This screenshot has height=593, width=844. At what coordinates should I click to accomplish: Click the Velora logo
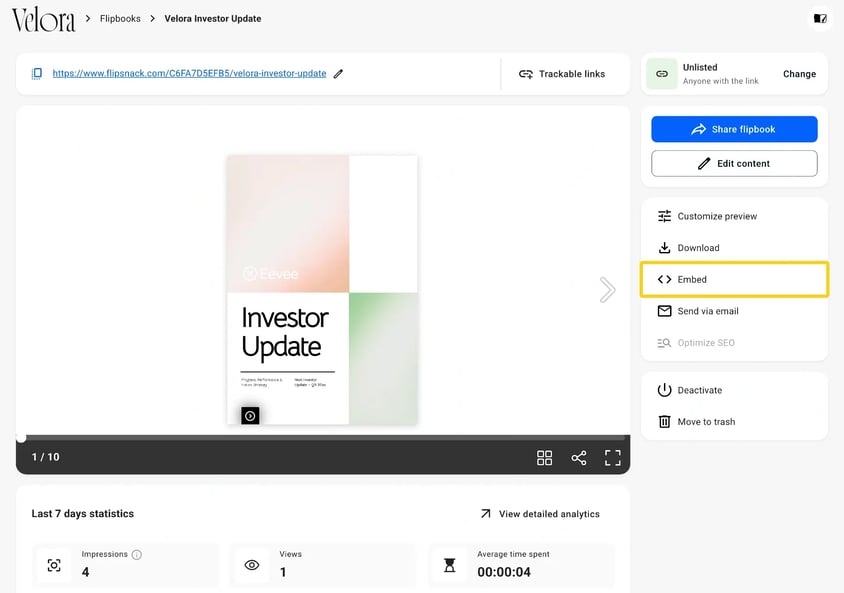[x=44, y=20]
